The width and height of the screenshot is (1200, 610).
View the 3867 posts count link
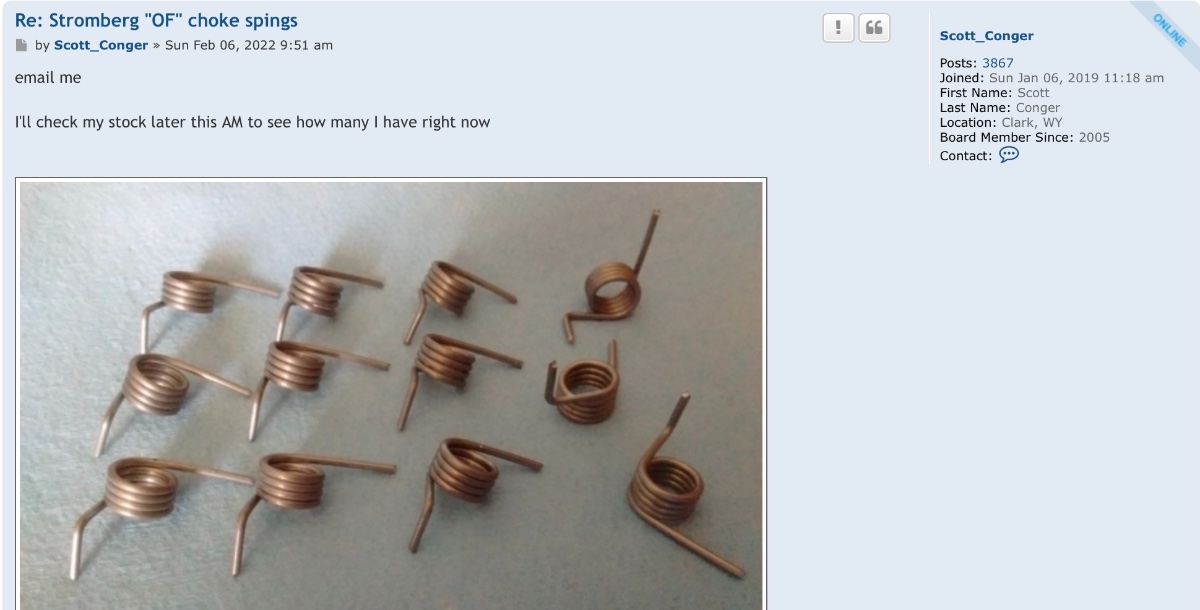[998, 63]
